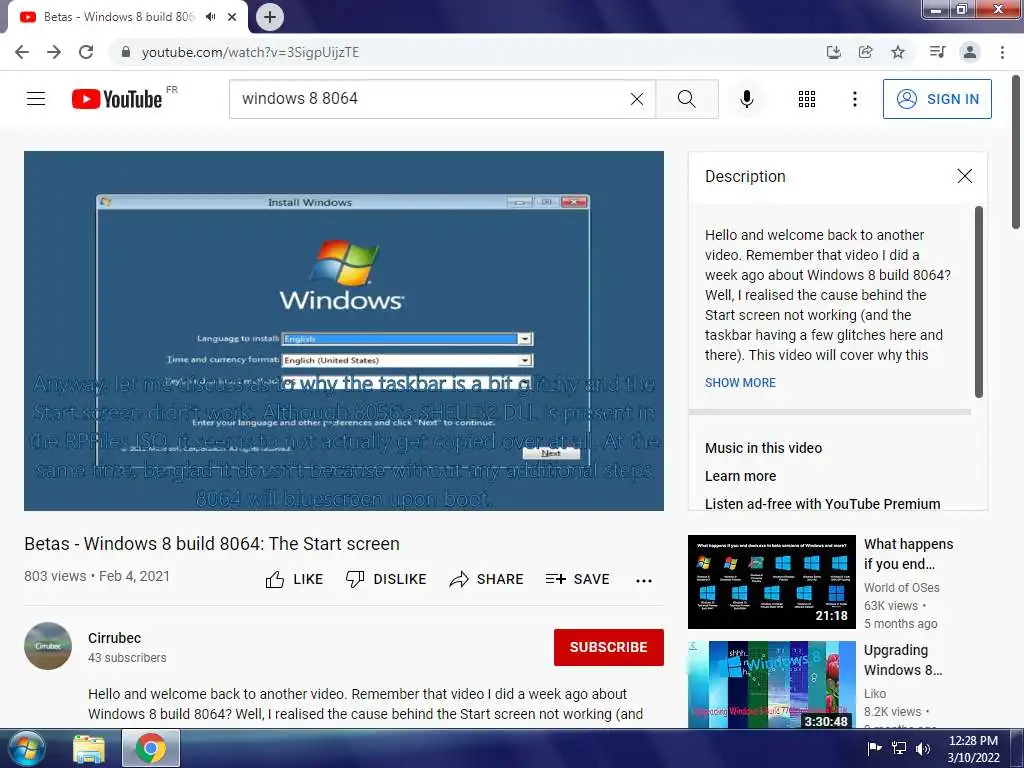Click the address bar URL

point(250,52)
